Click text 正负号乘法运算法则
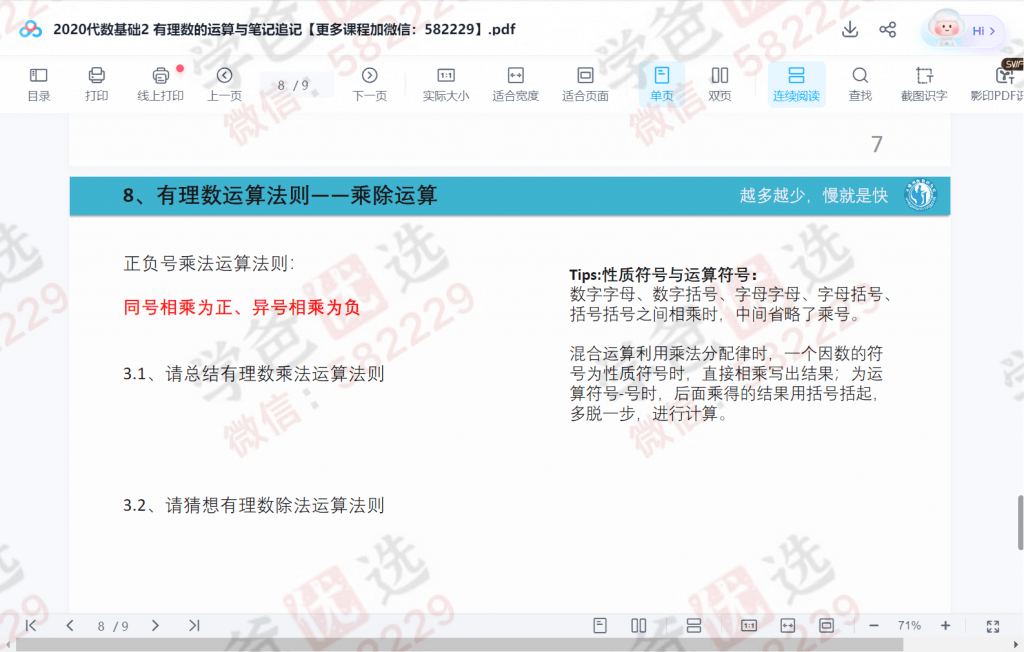 click(x=209, y=263)
